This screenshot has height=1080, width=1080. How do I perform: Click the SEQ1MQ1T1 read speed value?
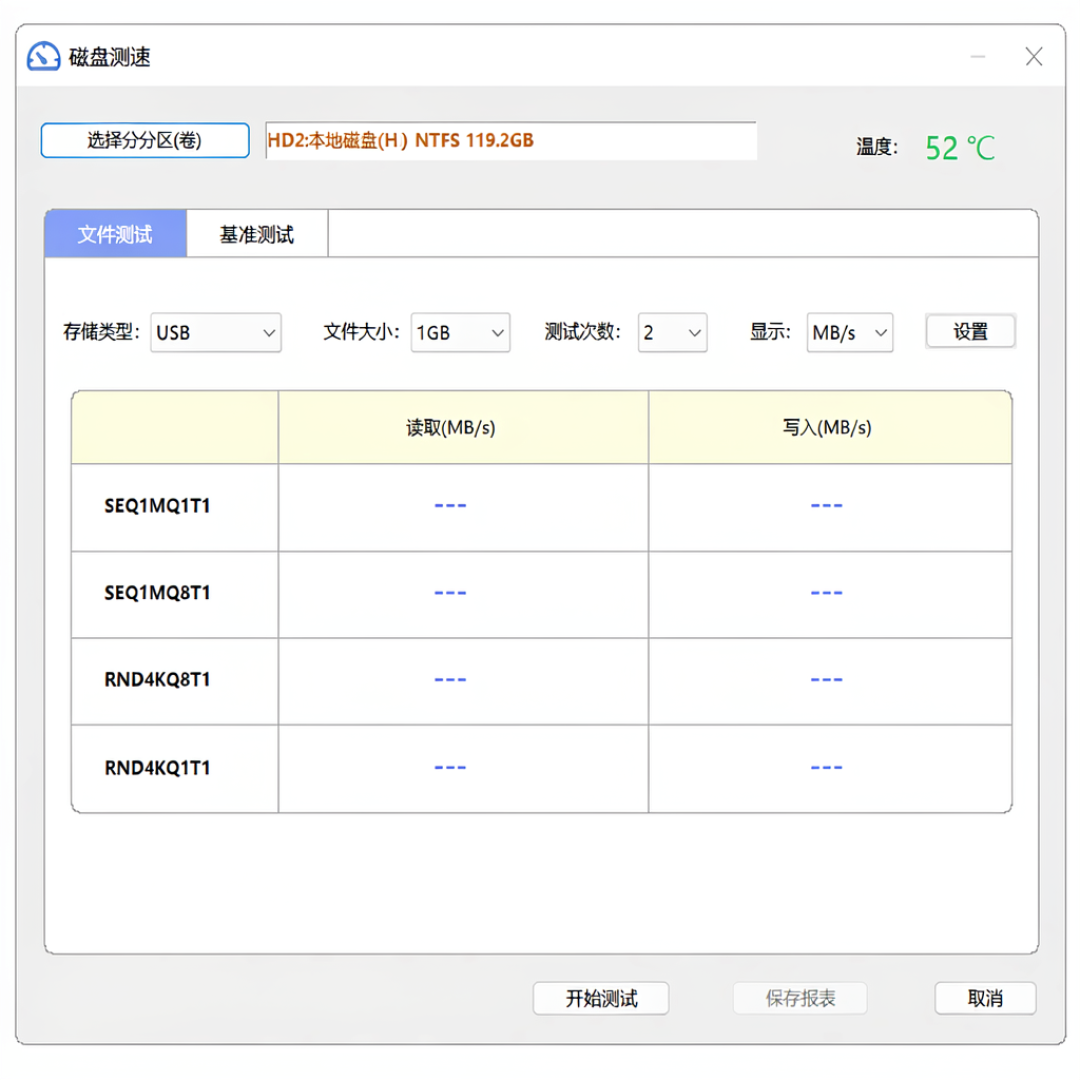450,506
